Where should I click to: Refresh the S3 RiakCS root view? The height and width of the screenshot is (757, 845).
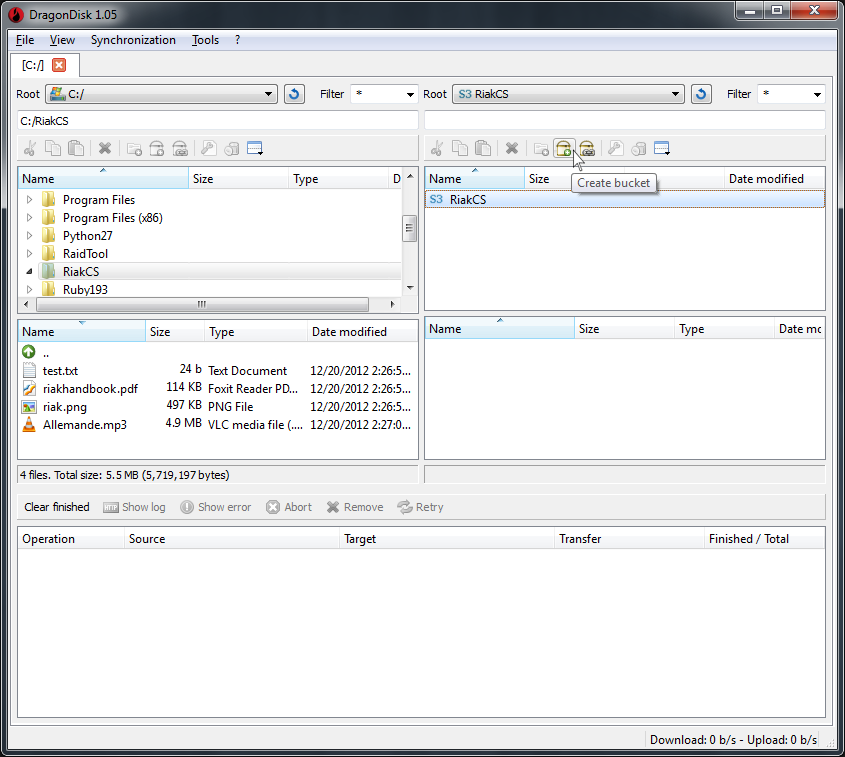pos(700,93)
